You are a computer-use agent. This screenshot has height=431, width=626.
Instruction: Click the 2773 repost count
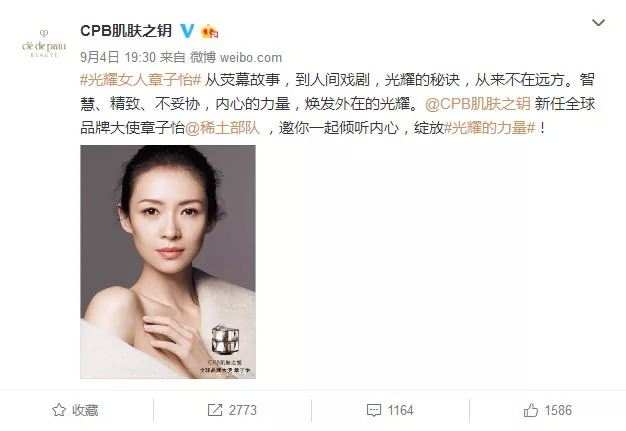coord(243,410)
